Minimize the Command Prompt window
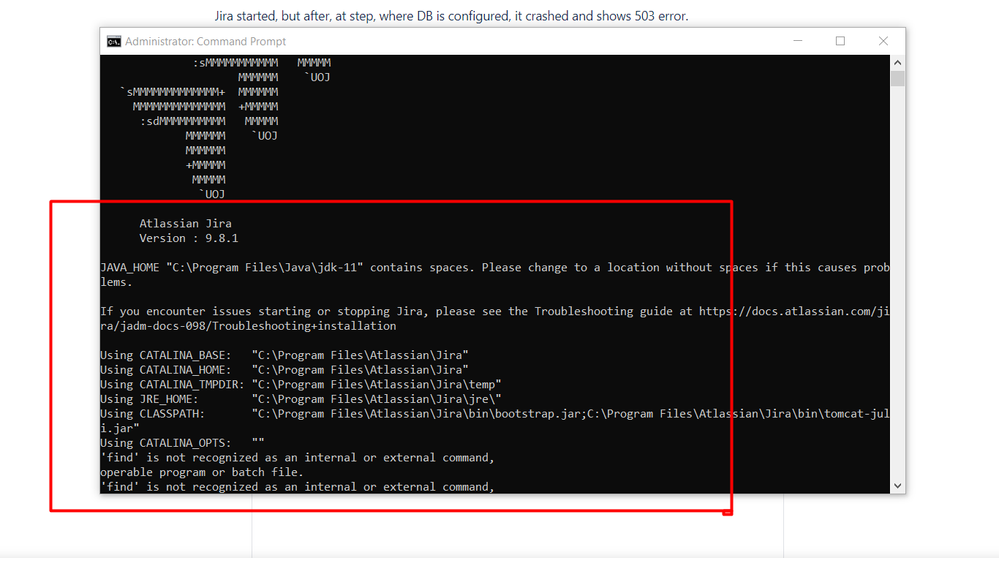 pyautogui.click(x=798, y=41)
